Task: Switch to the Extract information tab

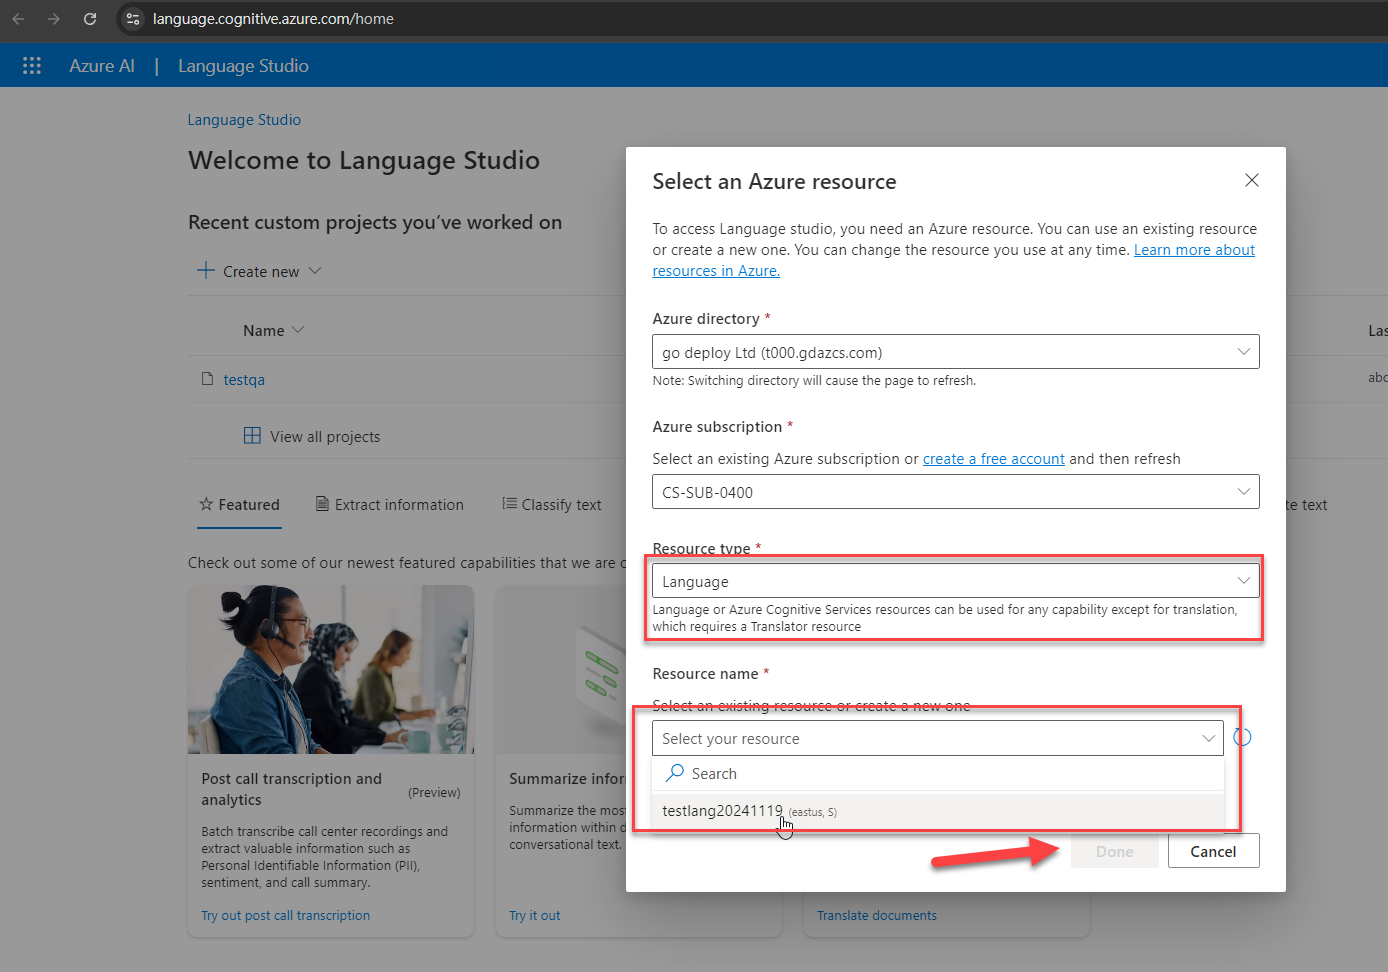Action: 390,505
